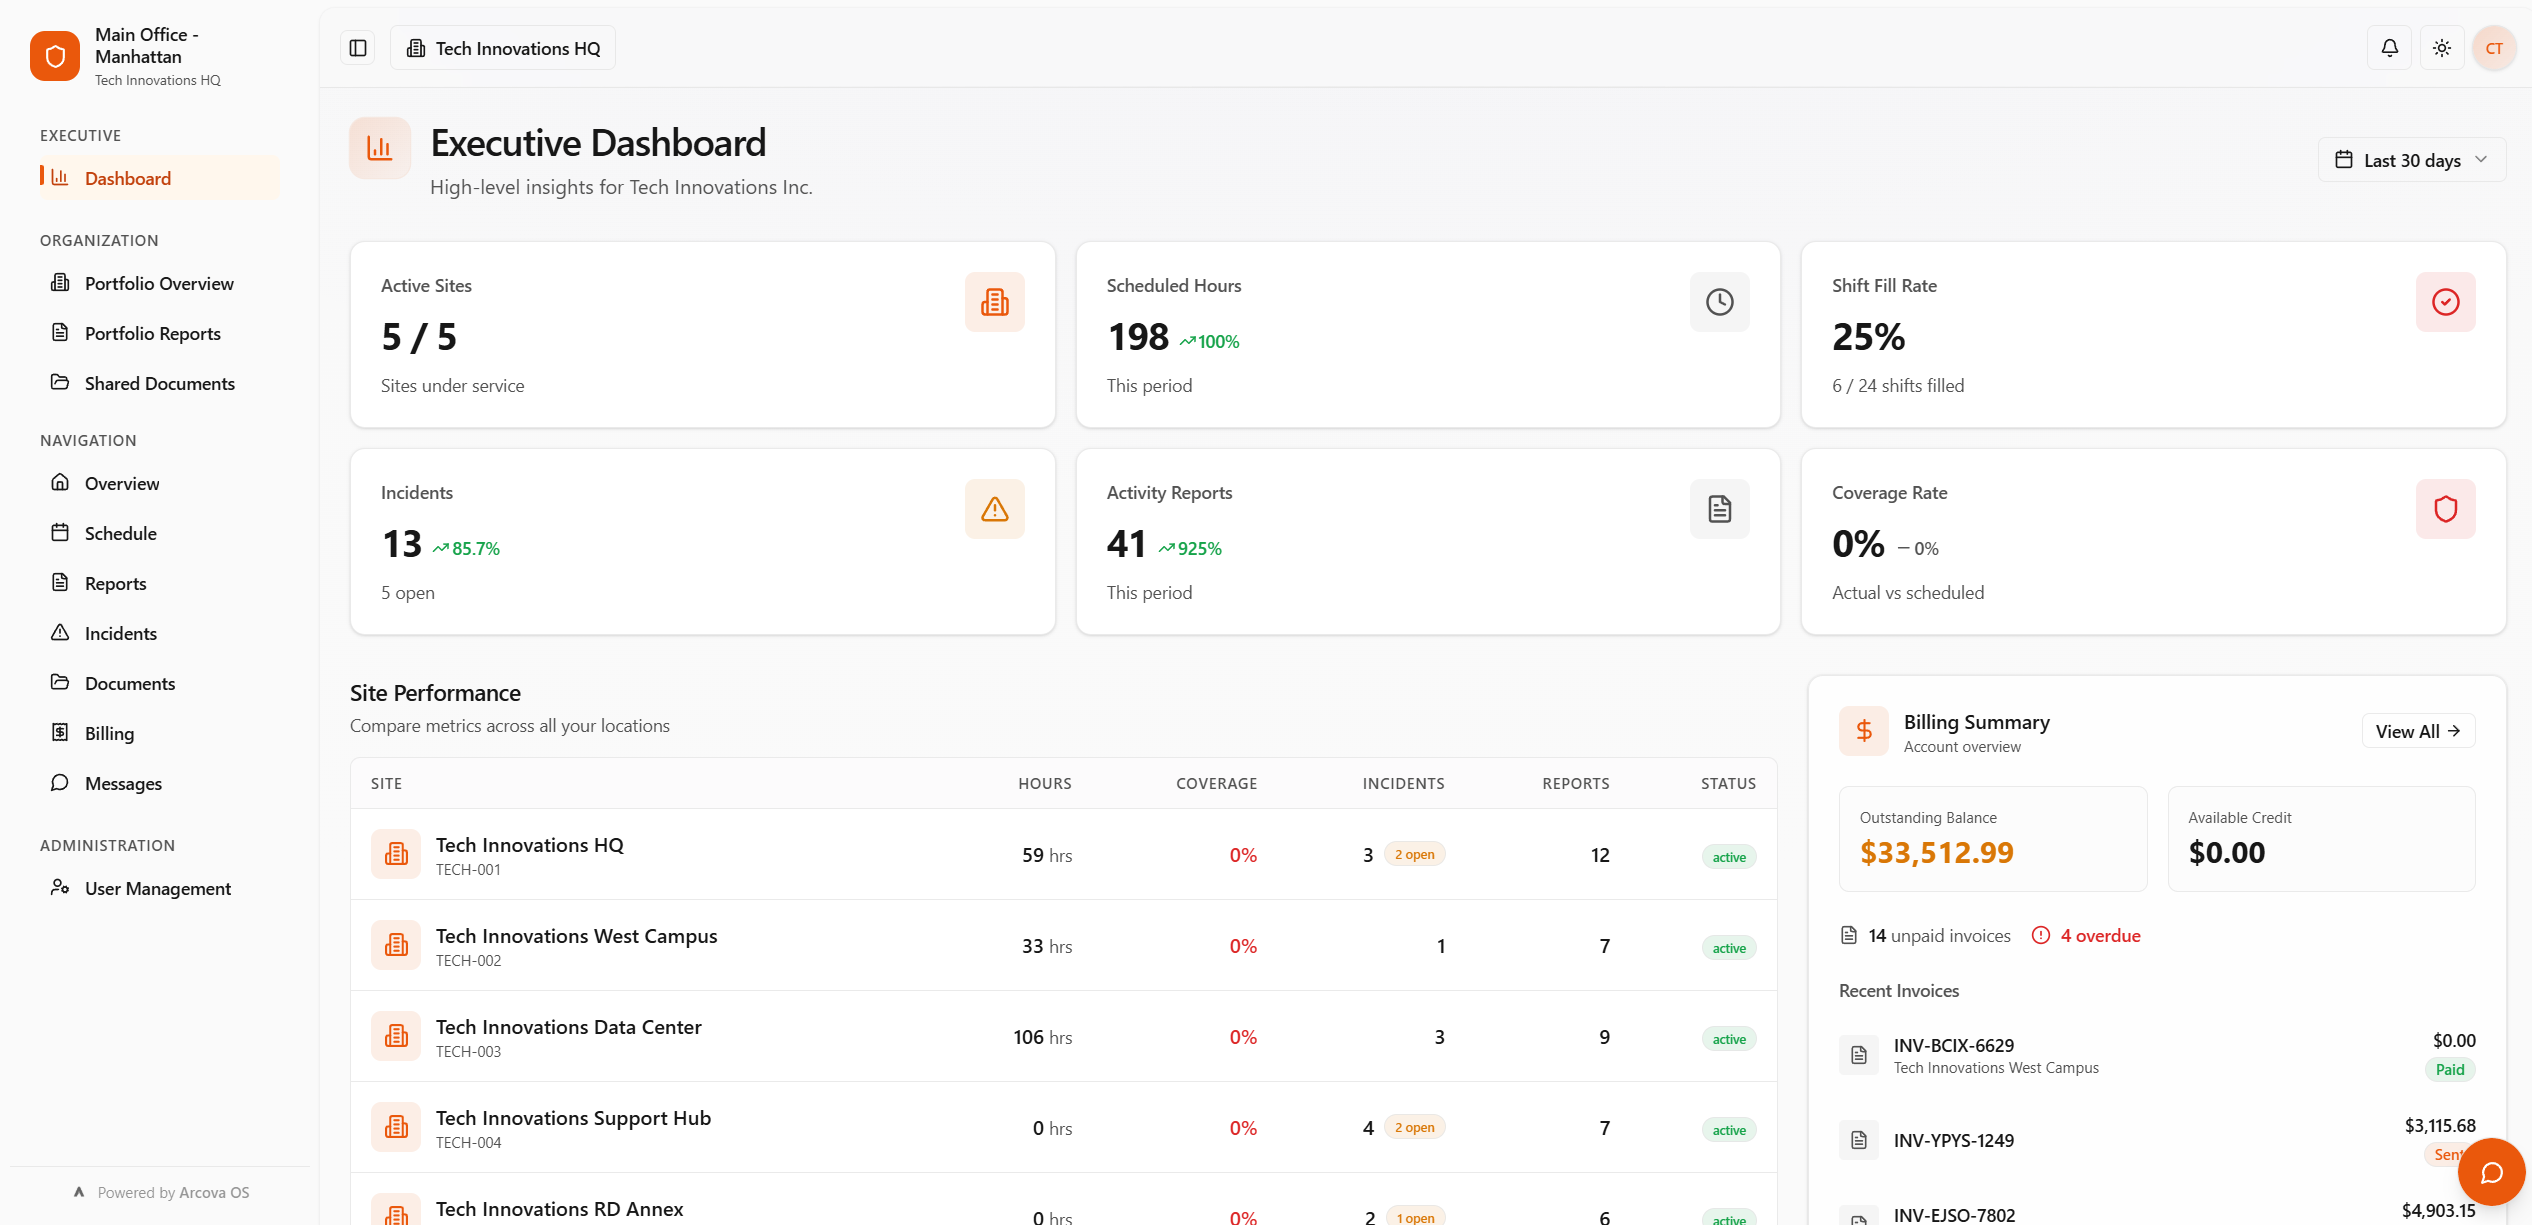Open the Reports page
2532x1225 pixels.
[160, 583]
